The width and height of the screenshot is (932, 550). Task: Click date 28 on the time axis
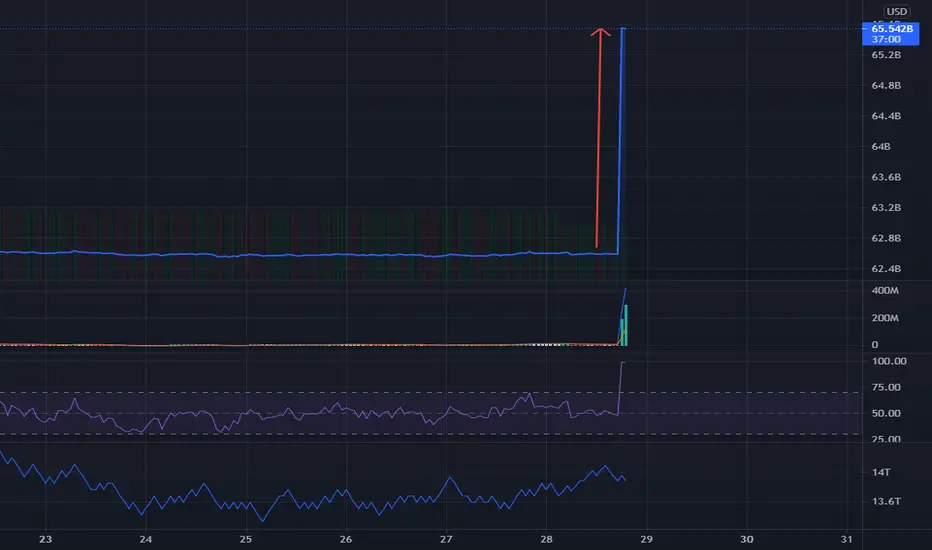[546, 539]
